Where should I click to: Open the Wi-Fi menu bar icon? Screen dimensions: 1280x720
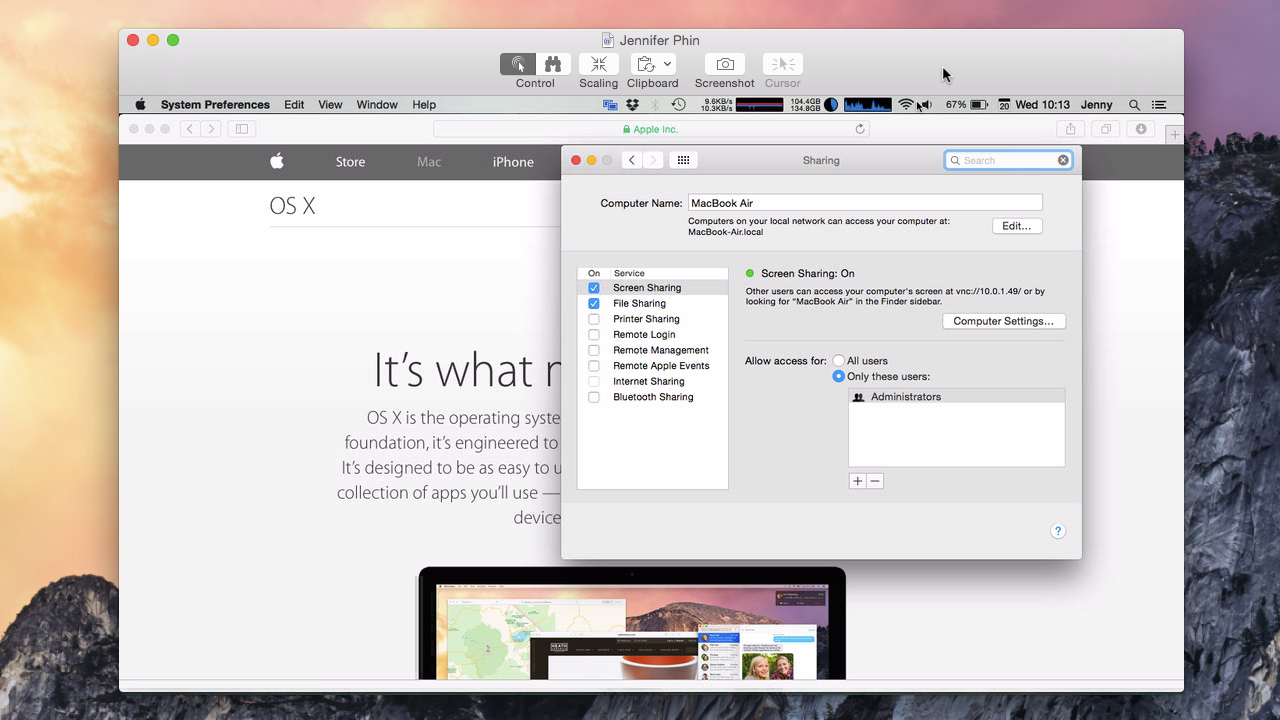tap(906, 105)
